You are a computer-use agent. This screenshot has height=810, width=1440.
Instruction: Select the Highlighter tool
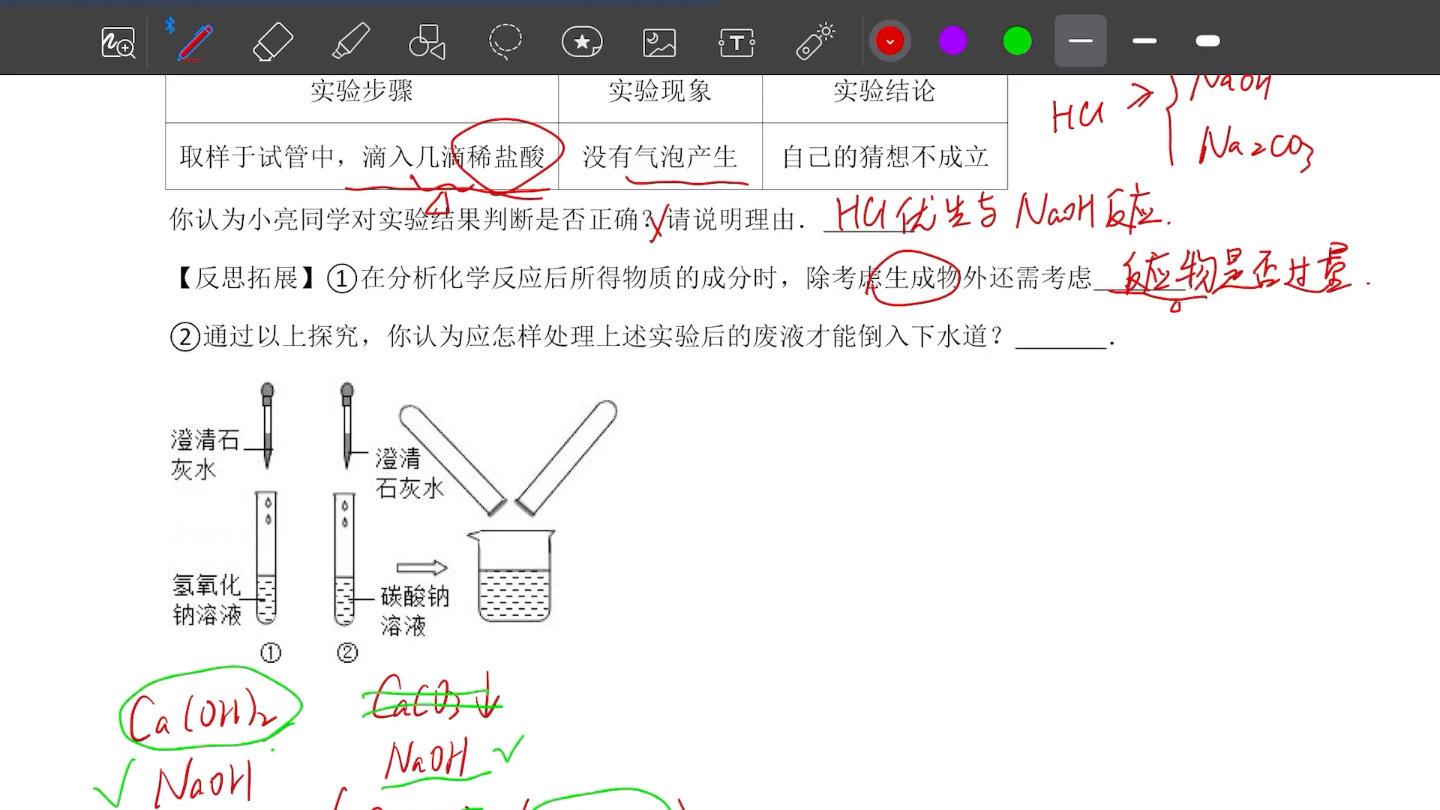coord(351,42)
